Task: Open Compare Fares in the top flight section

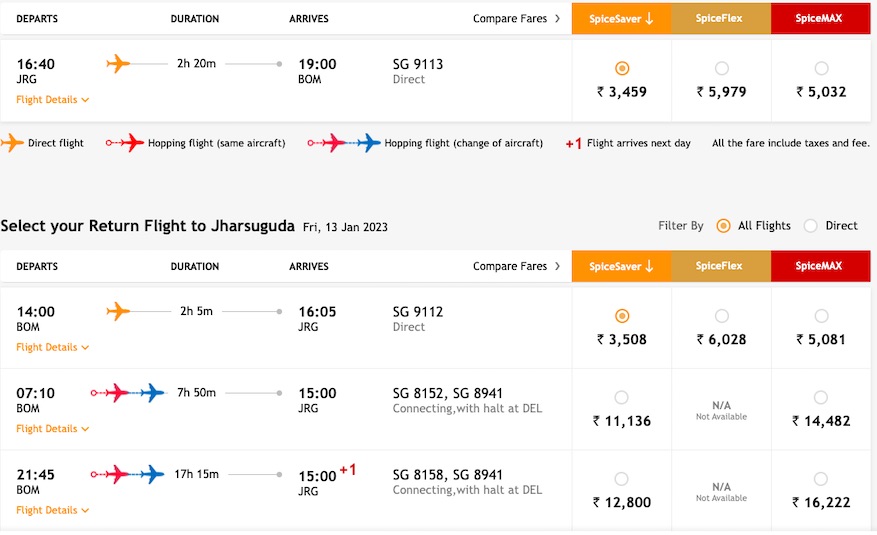Action: [516, 19]
